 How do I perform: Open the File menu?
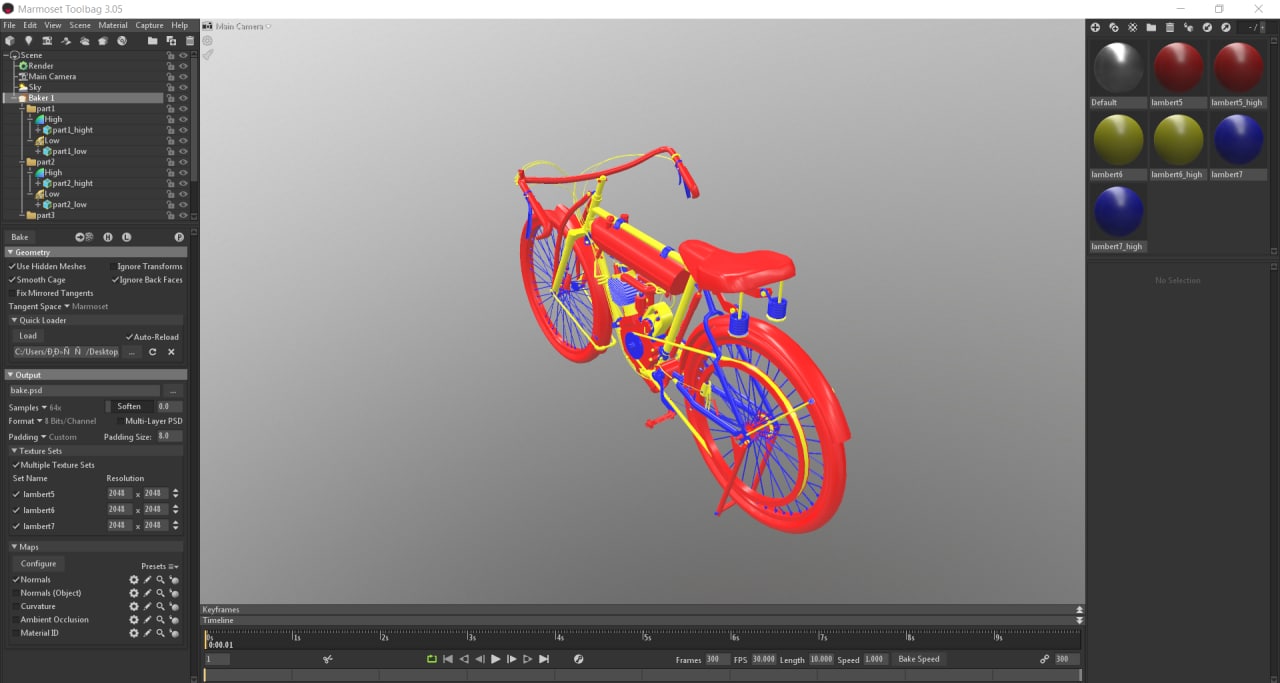click(x=9, y=25)
